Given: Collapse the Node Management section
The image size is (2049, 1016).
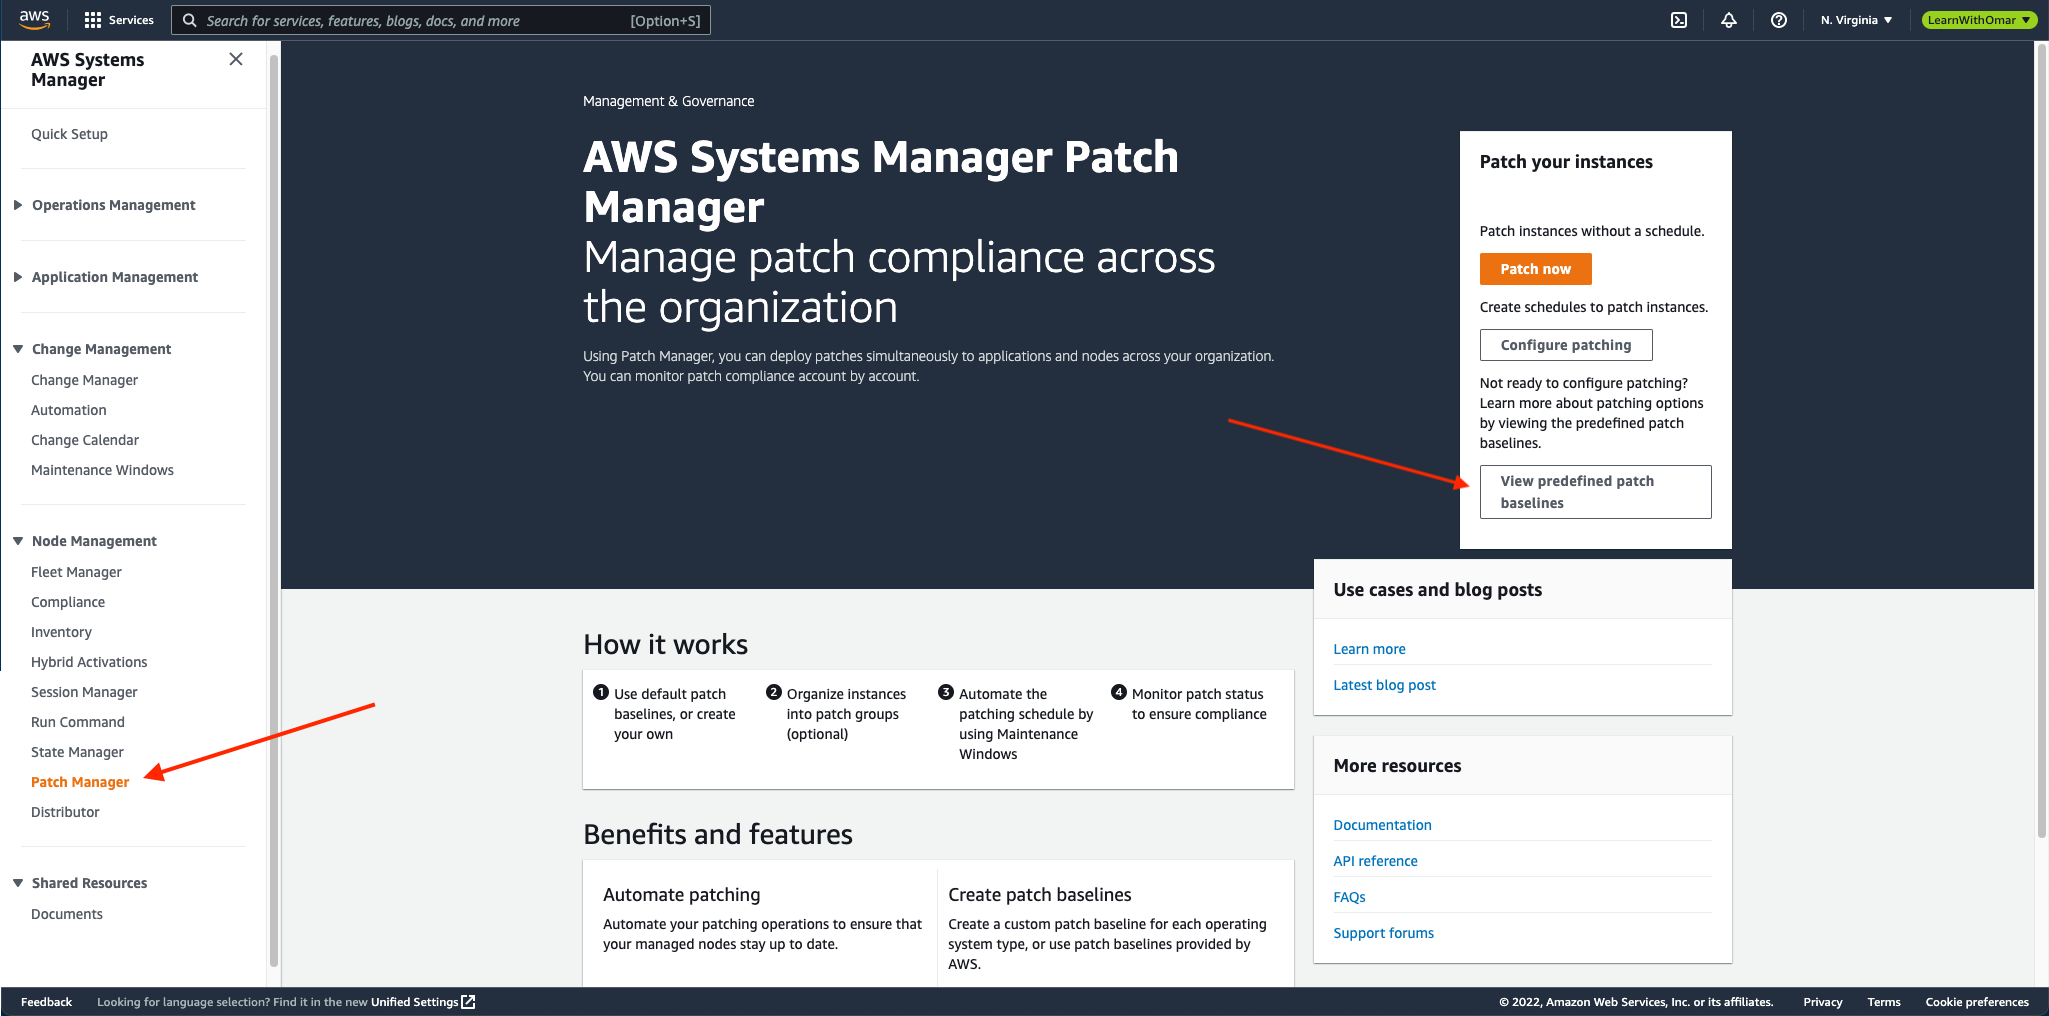Looking at the screenshot, I should [94, 541].
